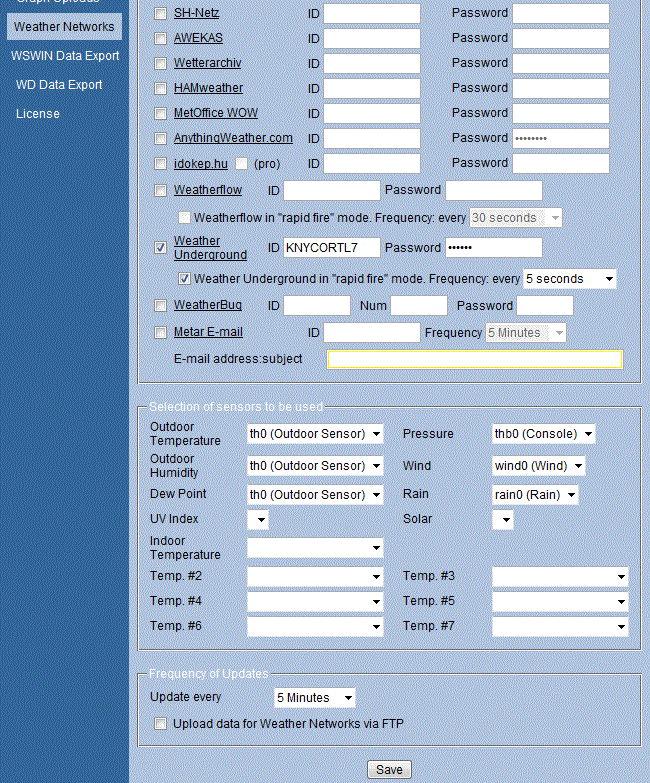Uncheck the Weather Underground checkbox

[160, 248]
